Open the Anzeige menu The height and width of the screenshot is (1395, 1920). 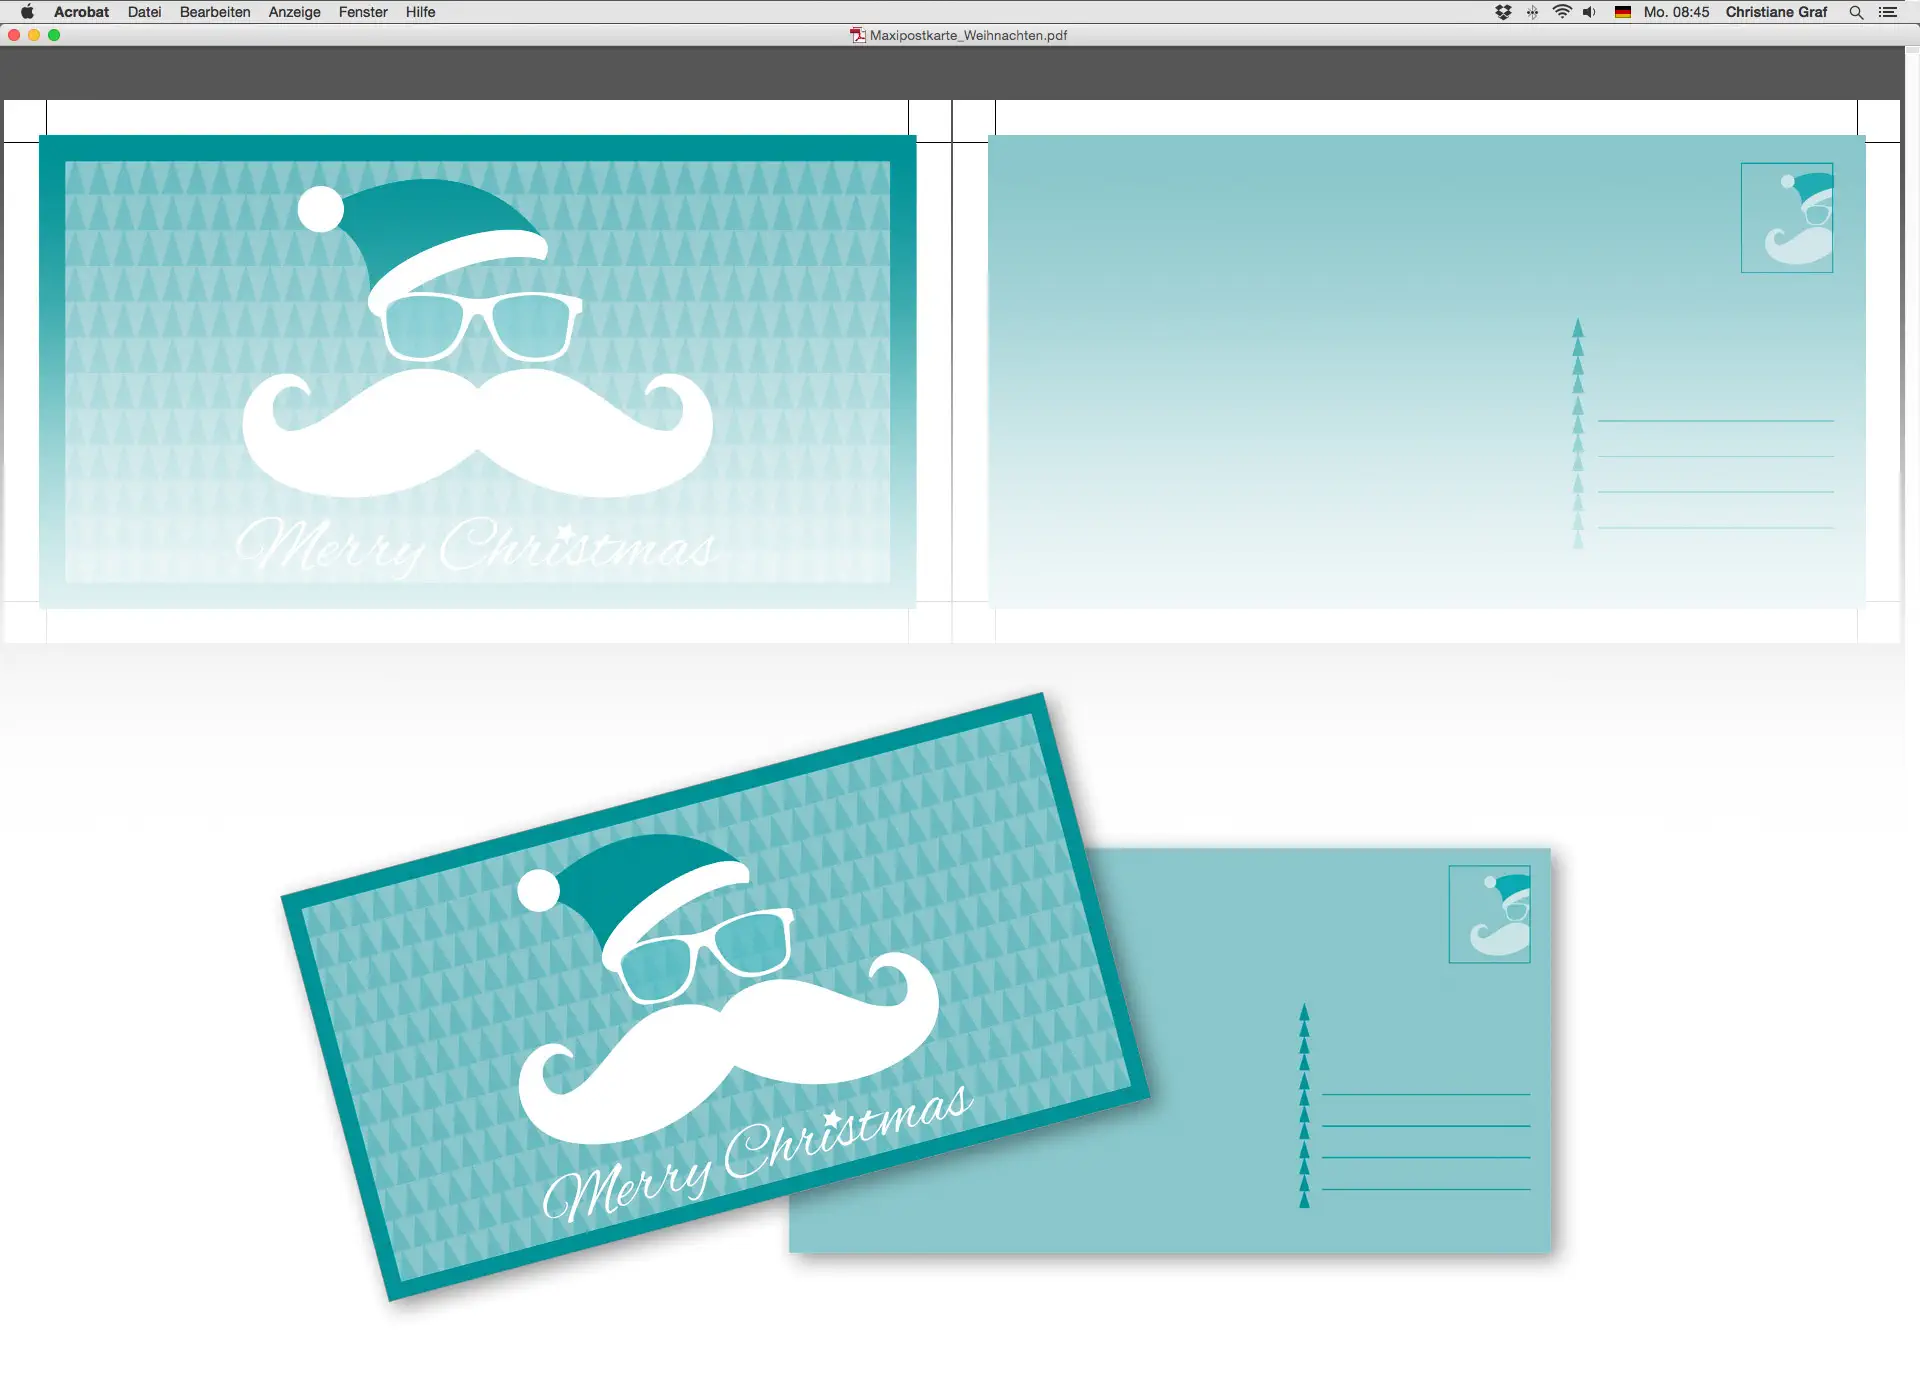pos(294,12)
